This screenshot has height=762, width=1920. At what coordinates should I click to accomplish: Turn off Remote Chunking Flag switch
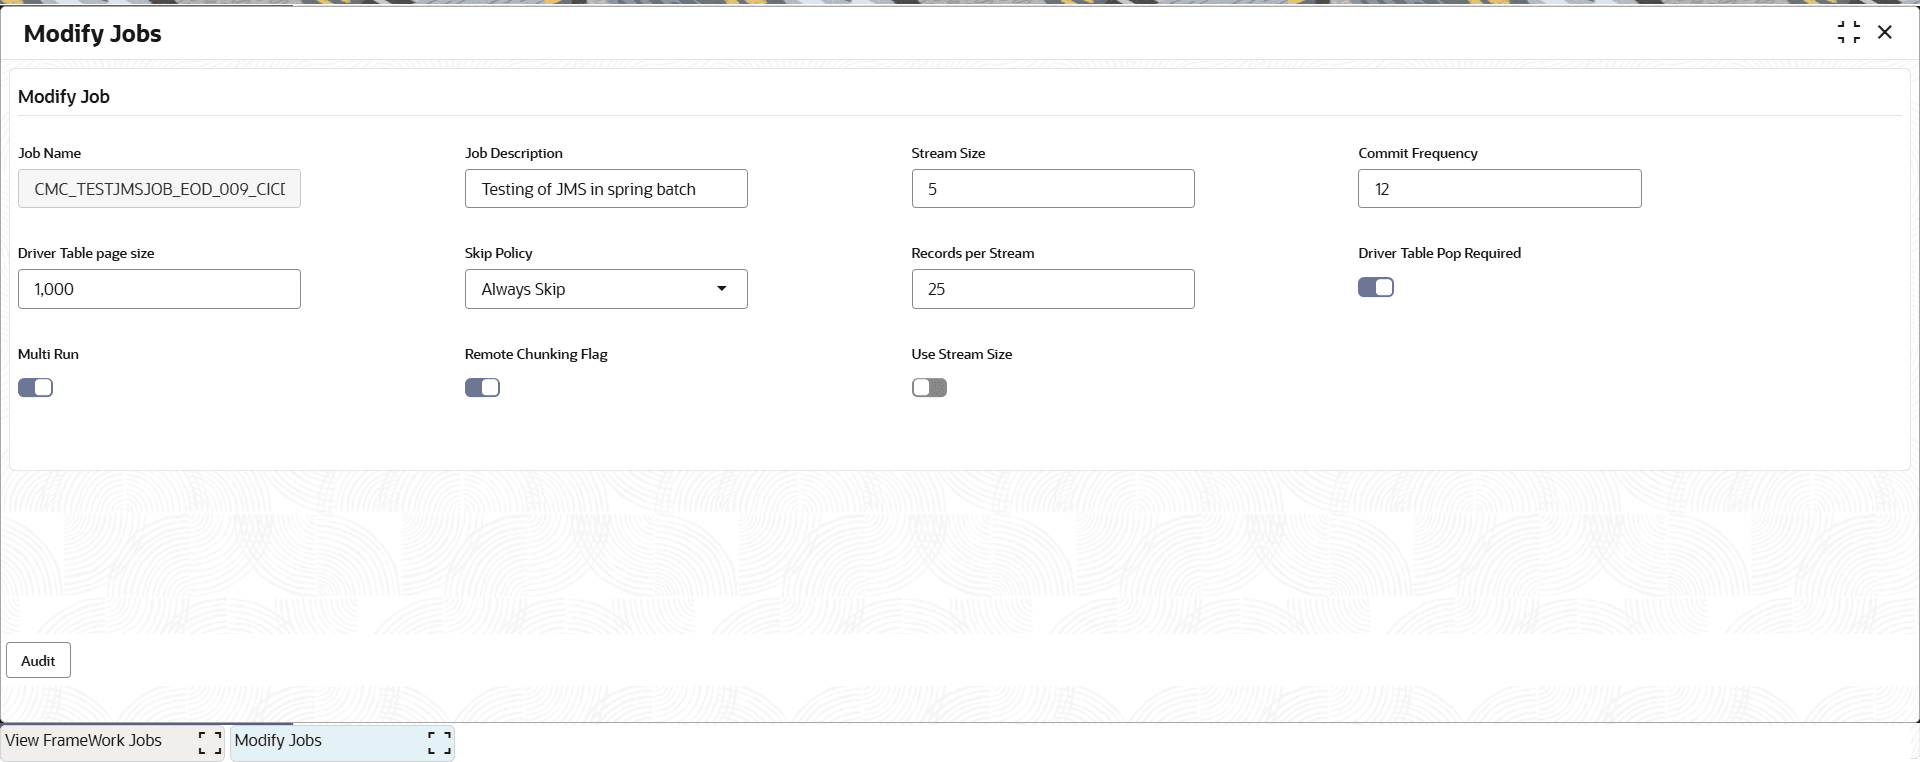(x=482, y=388)
